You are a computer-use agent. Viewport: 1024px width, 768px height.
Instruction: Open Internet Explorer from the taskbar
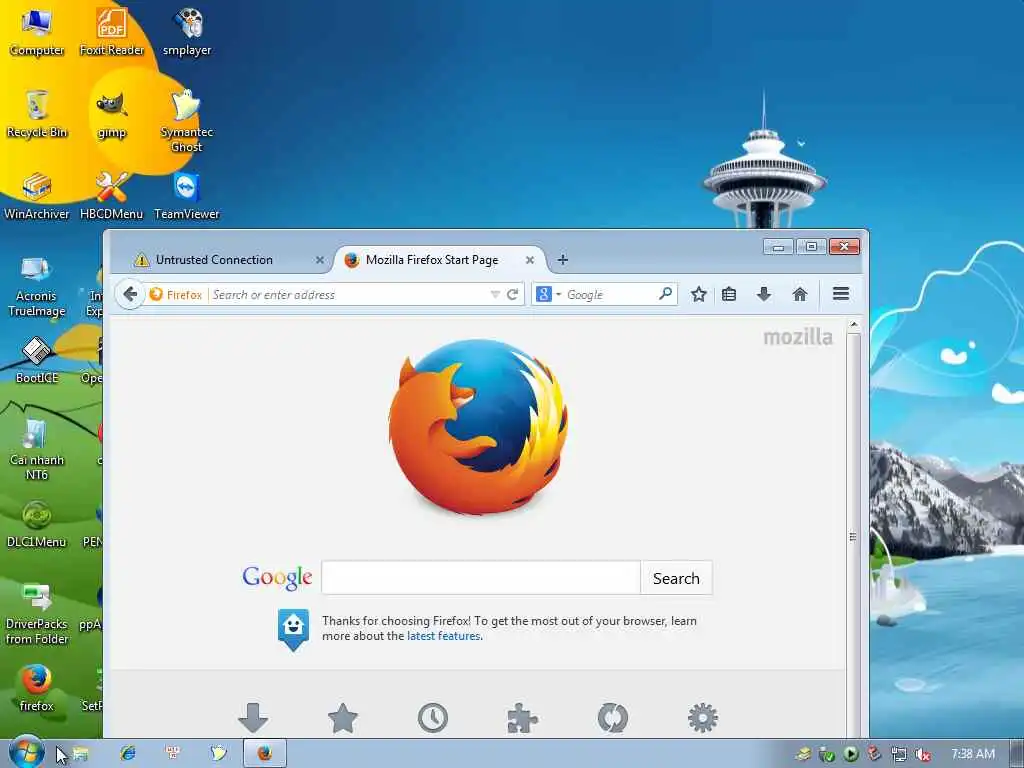coord(127,753)
